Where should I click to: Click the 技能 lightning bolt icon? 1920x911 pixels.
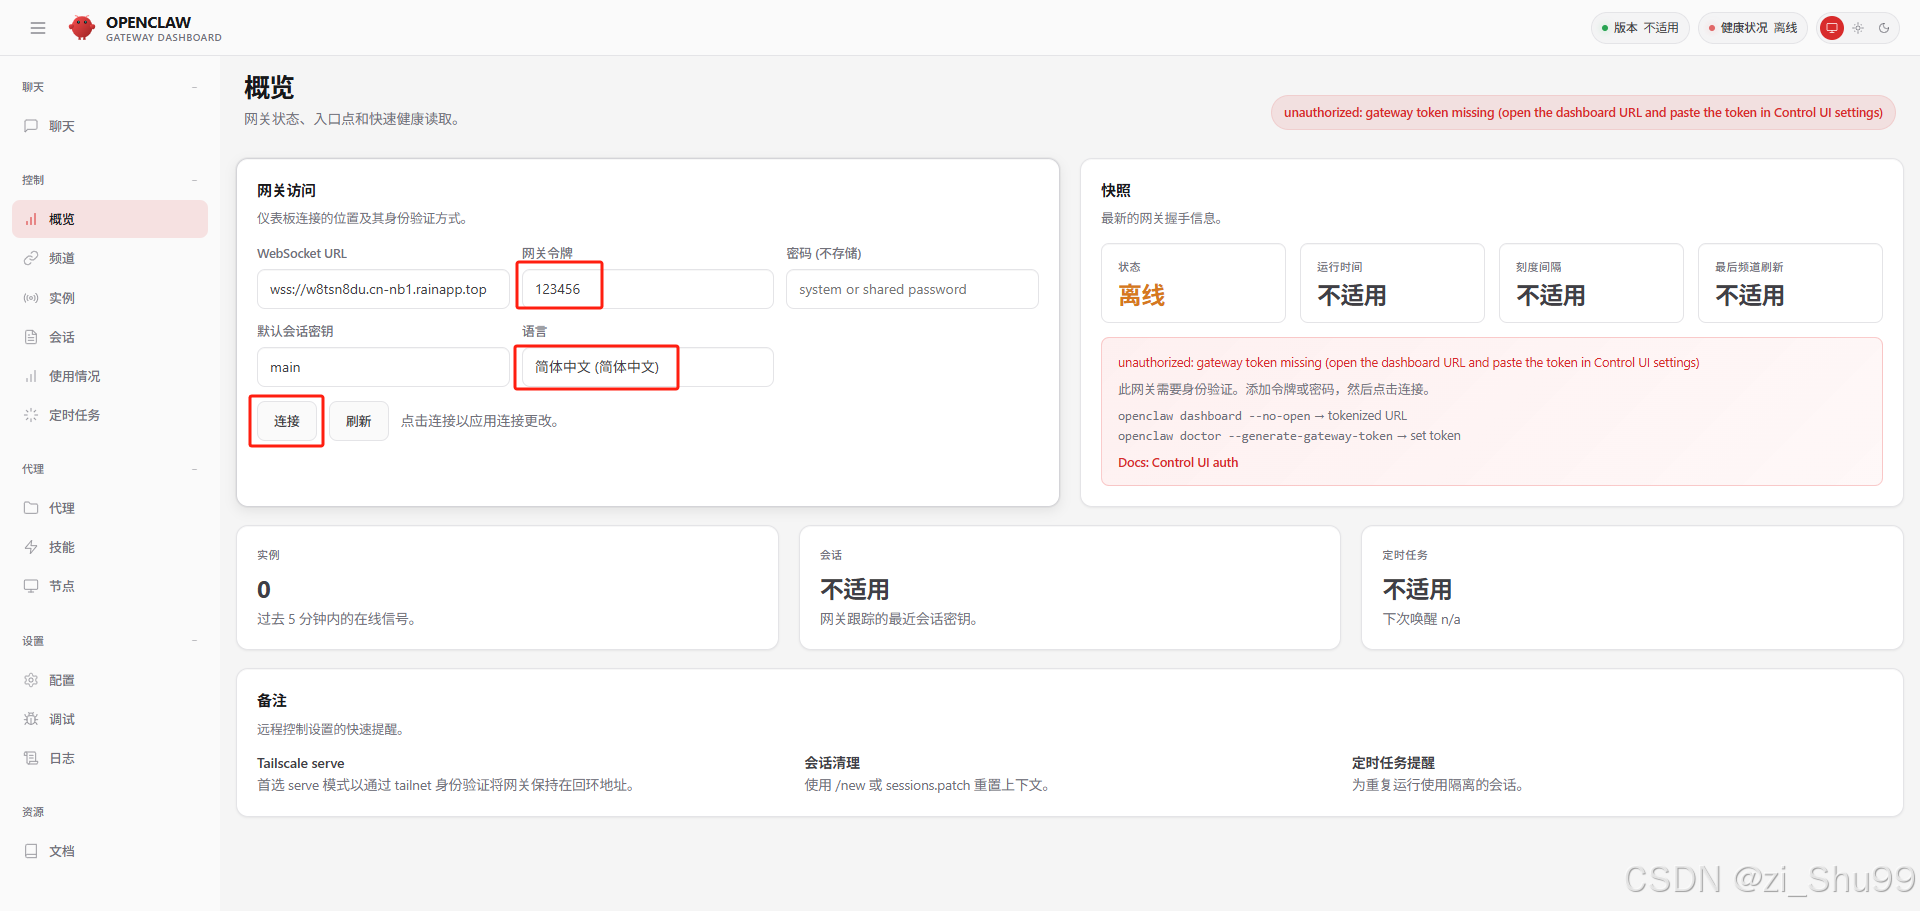coord(31,547)
